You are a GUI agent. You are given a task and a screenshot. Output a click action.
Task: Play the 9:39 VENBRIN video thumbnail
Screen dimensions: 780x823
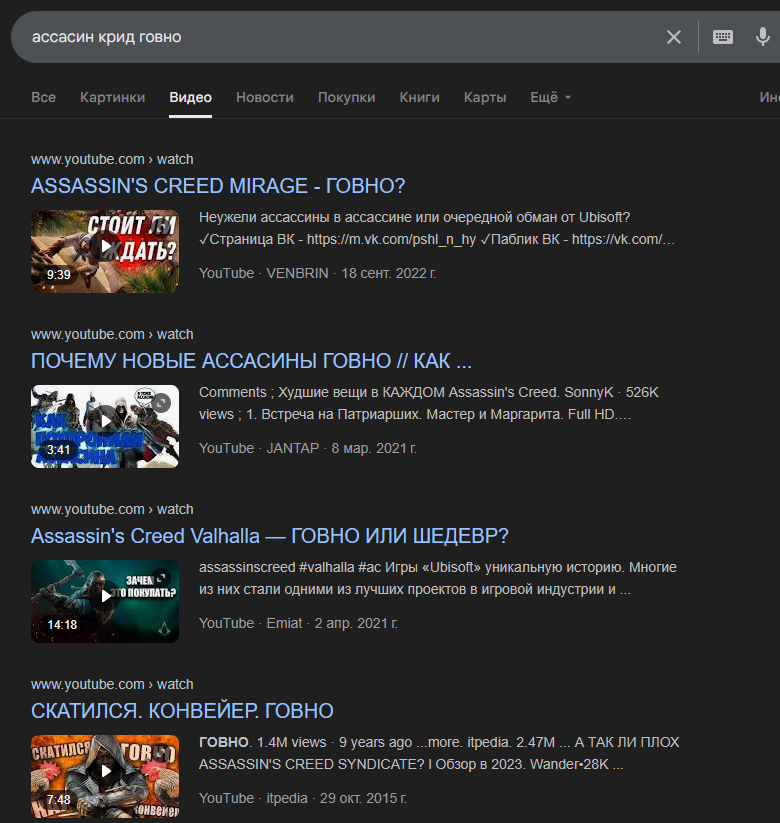(105, 251)
